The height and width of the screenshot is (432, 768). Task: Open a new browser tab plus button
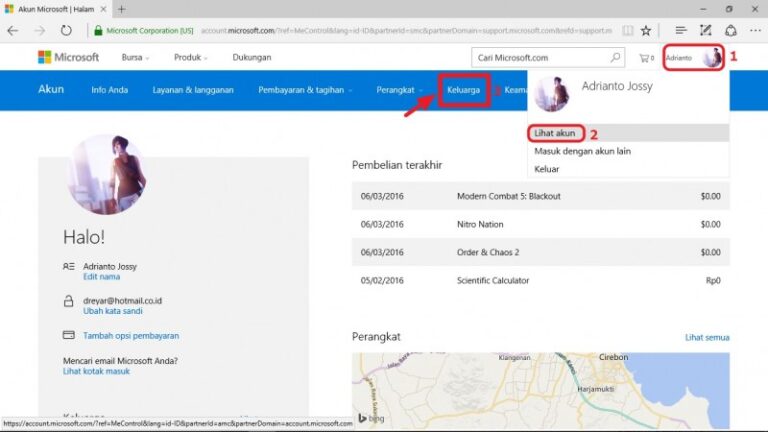coord(121,9)
